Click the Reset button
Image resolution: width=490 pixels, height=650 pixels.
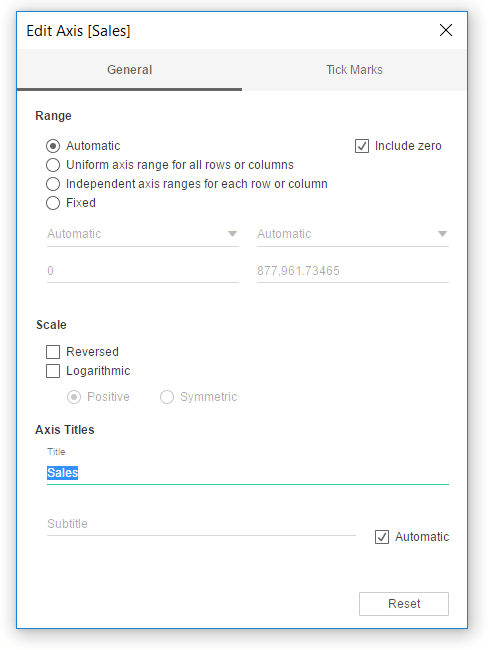tap(404, 604)
